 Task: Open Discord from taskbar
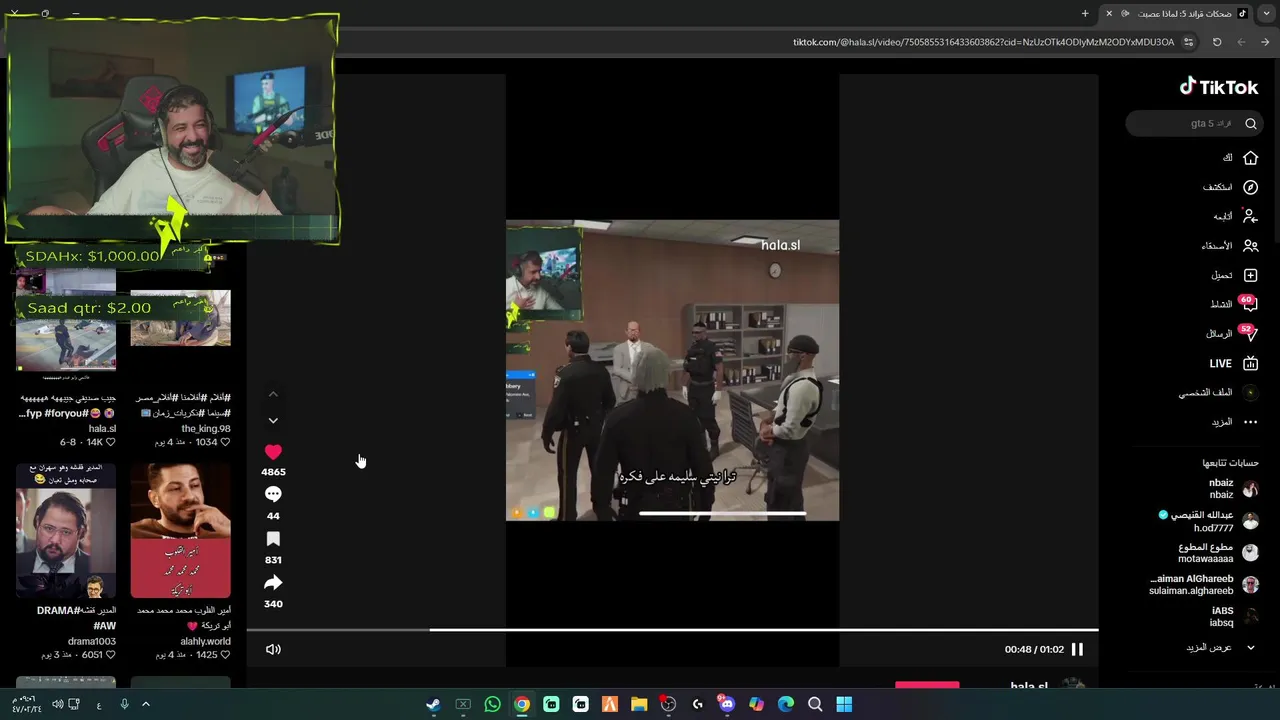[727, 704]
